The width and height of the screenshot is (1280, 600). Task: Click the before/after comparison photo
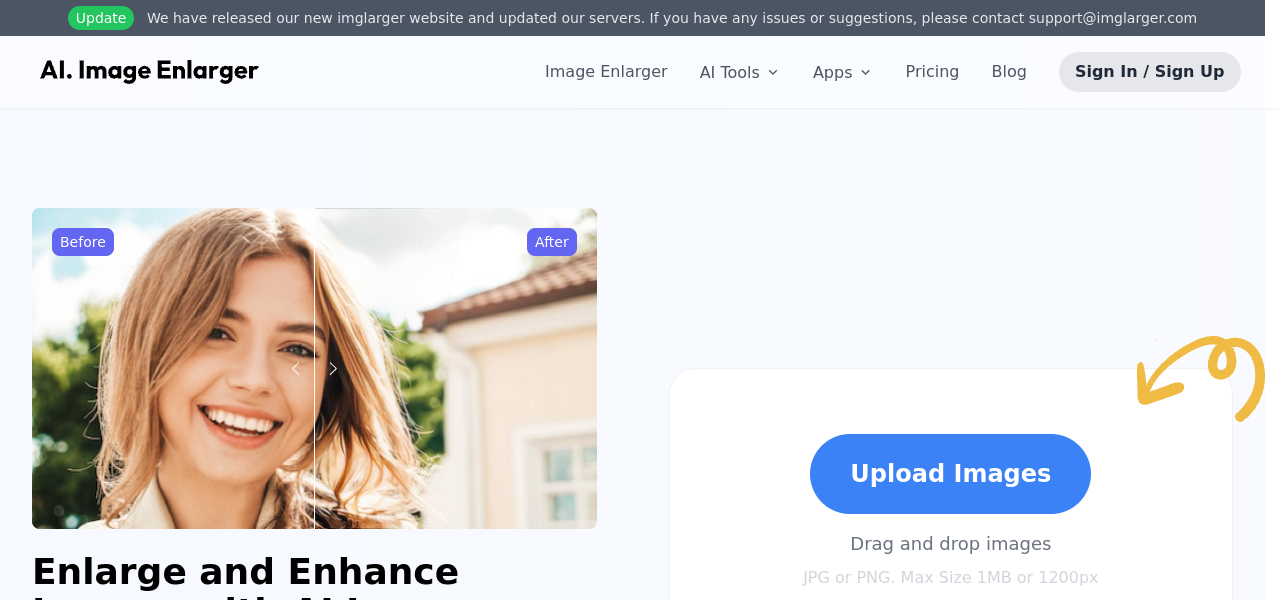[314, 368]
